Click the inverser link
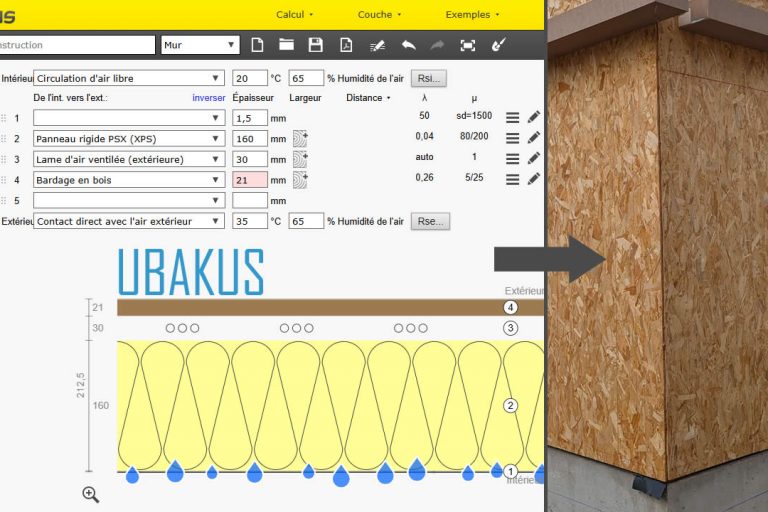 (208, 98)
